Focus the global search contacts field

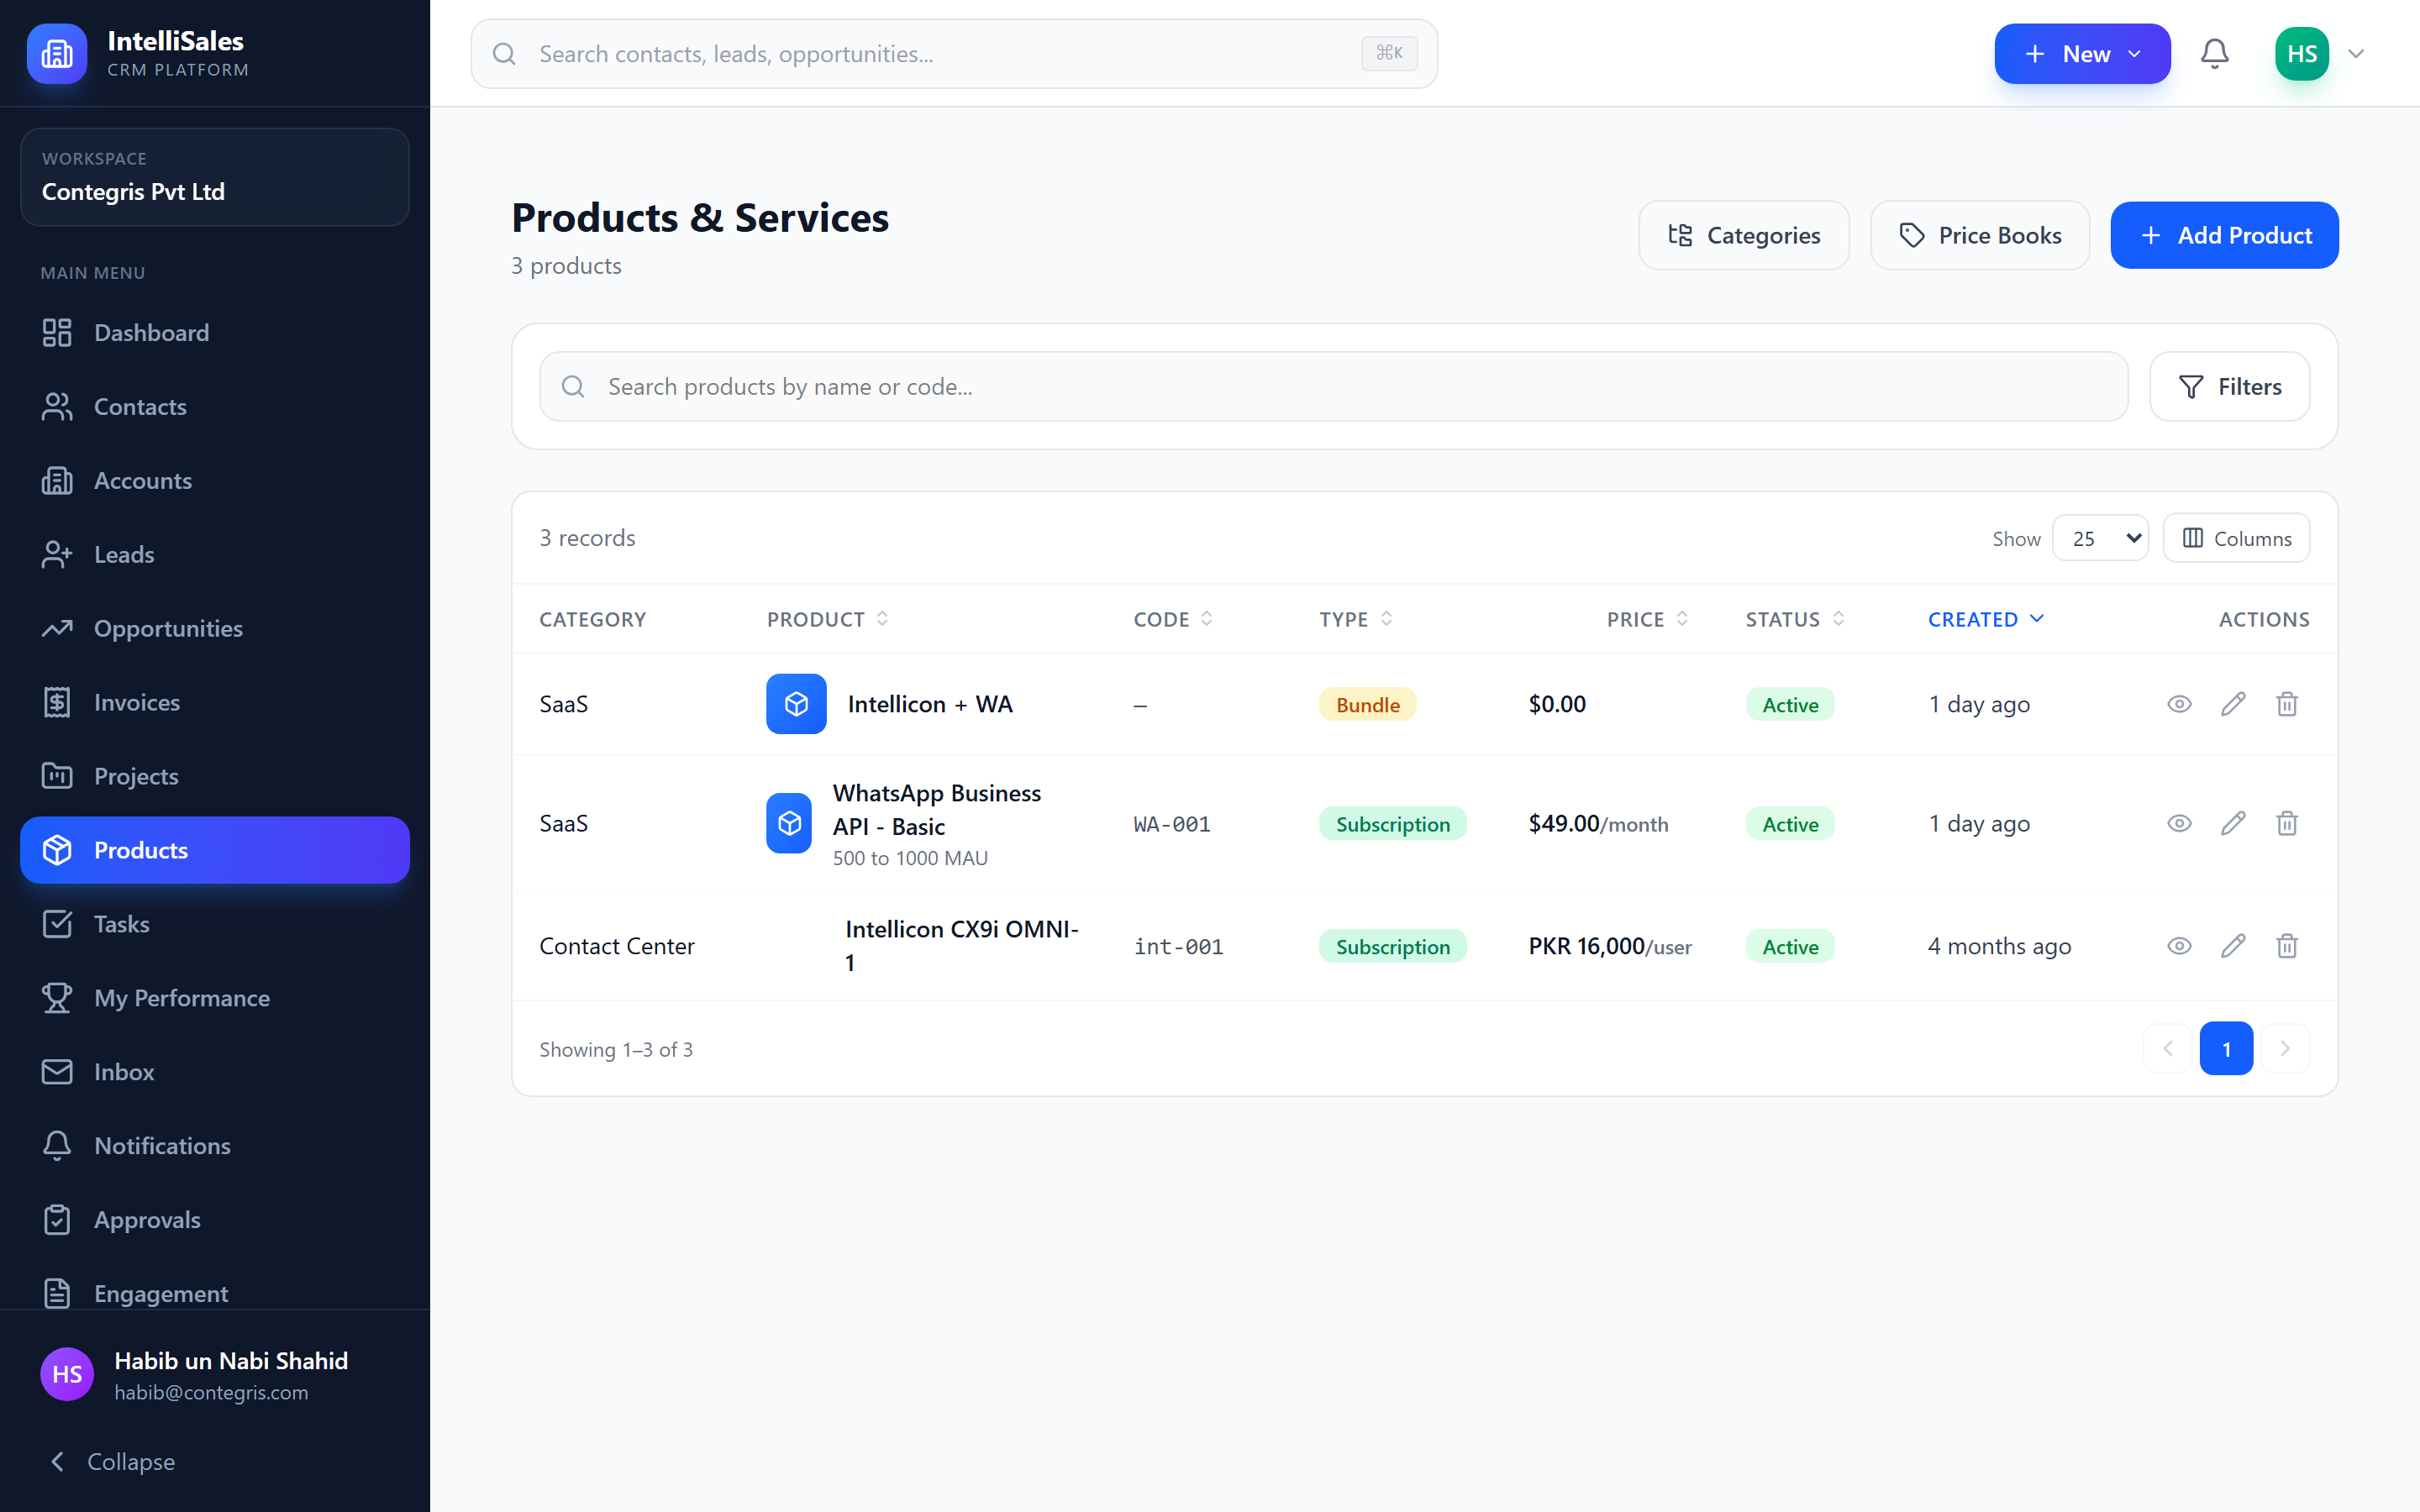coord(954,54)
